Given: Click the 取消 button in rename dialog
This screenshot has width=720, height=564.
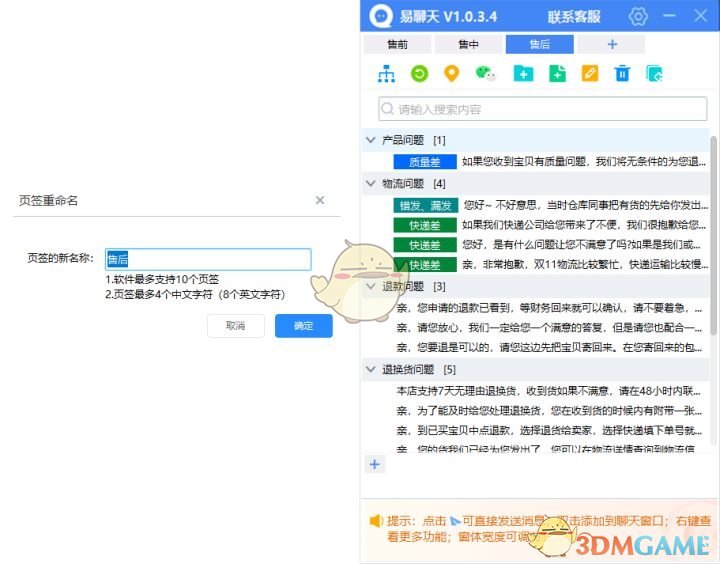Looking at the screenshot, I should click(x=236, y=326).
